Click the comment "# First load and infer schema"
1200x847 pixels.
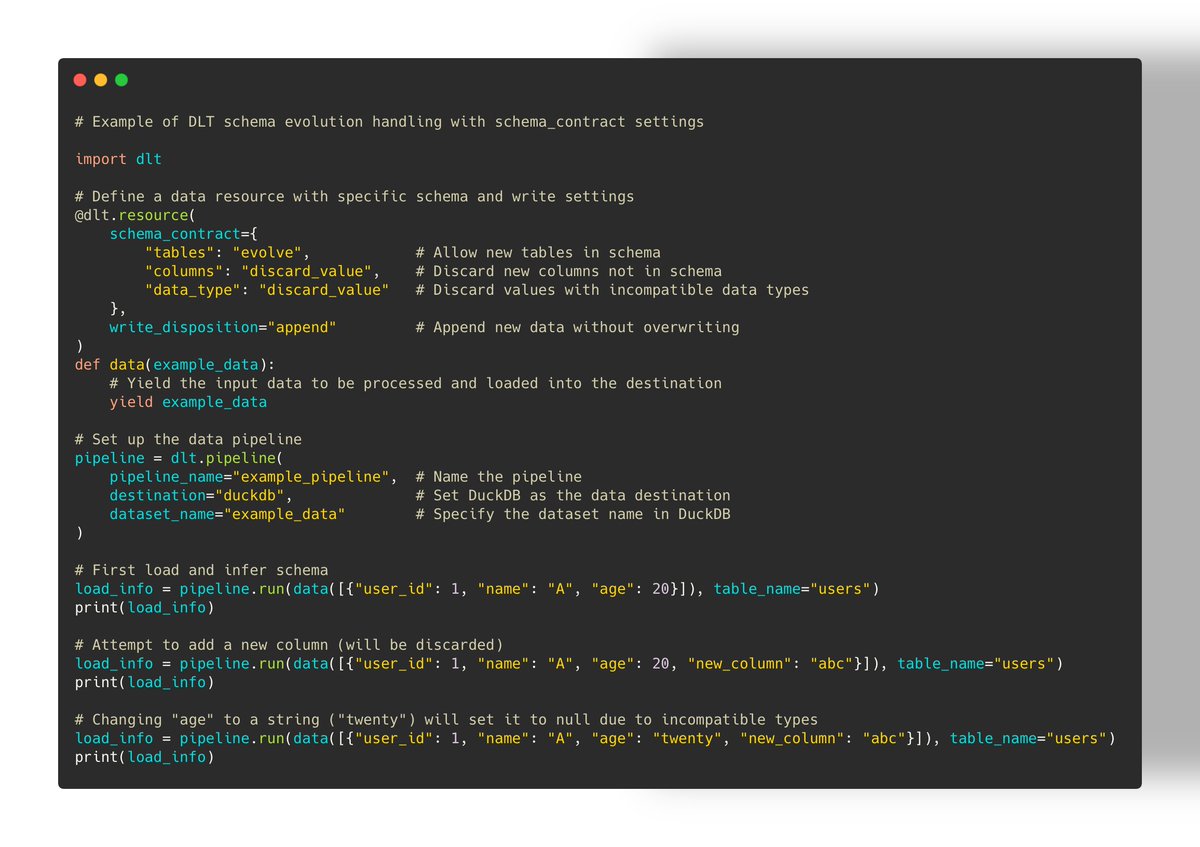tap(201, 570)
